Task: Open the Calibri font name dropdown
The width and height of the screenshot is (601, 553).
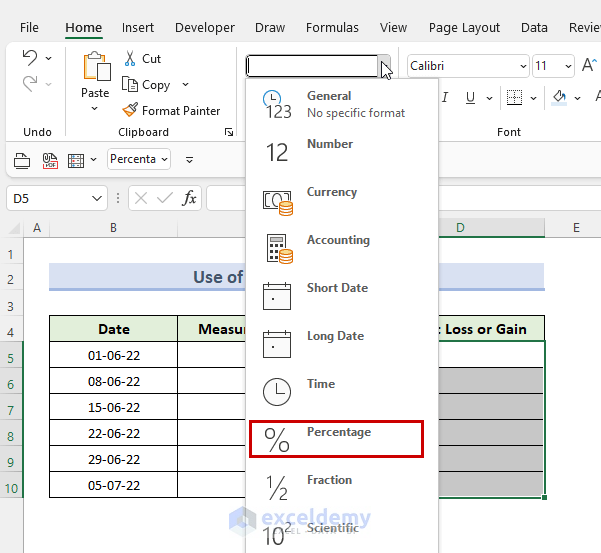Action: click(523, 66)
